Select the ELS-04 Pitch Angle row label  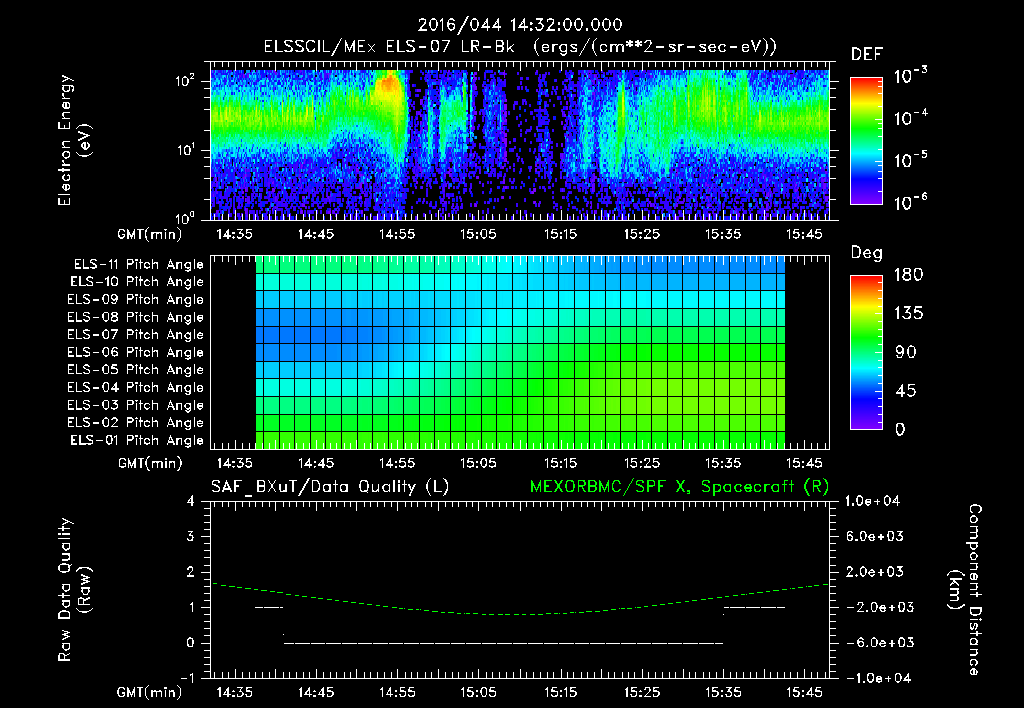136,387
